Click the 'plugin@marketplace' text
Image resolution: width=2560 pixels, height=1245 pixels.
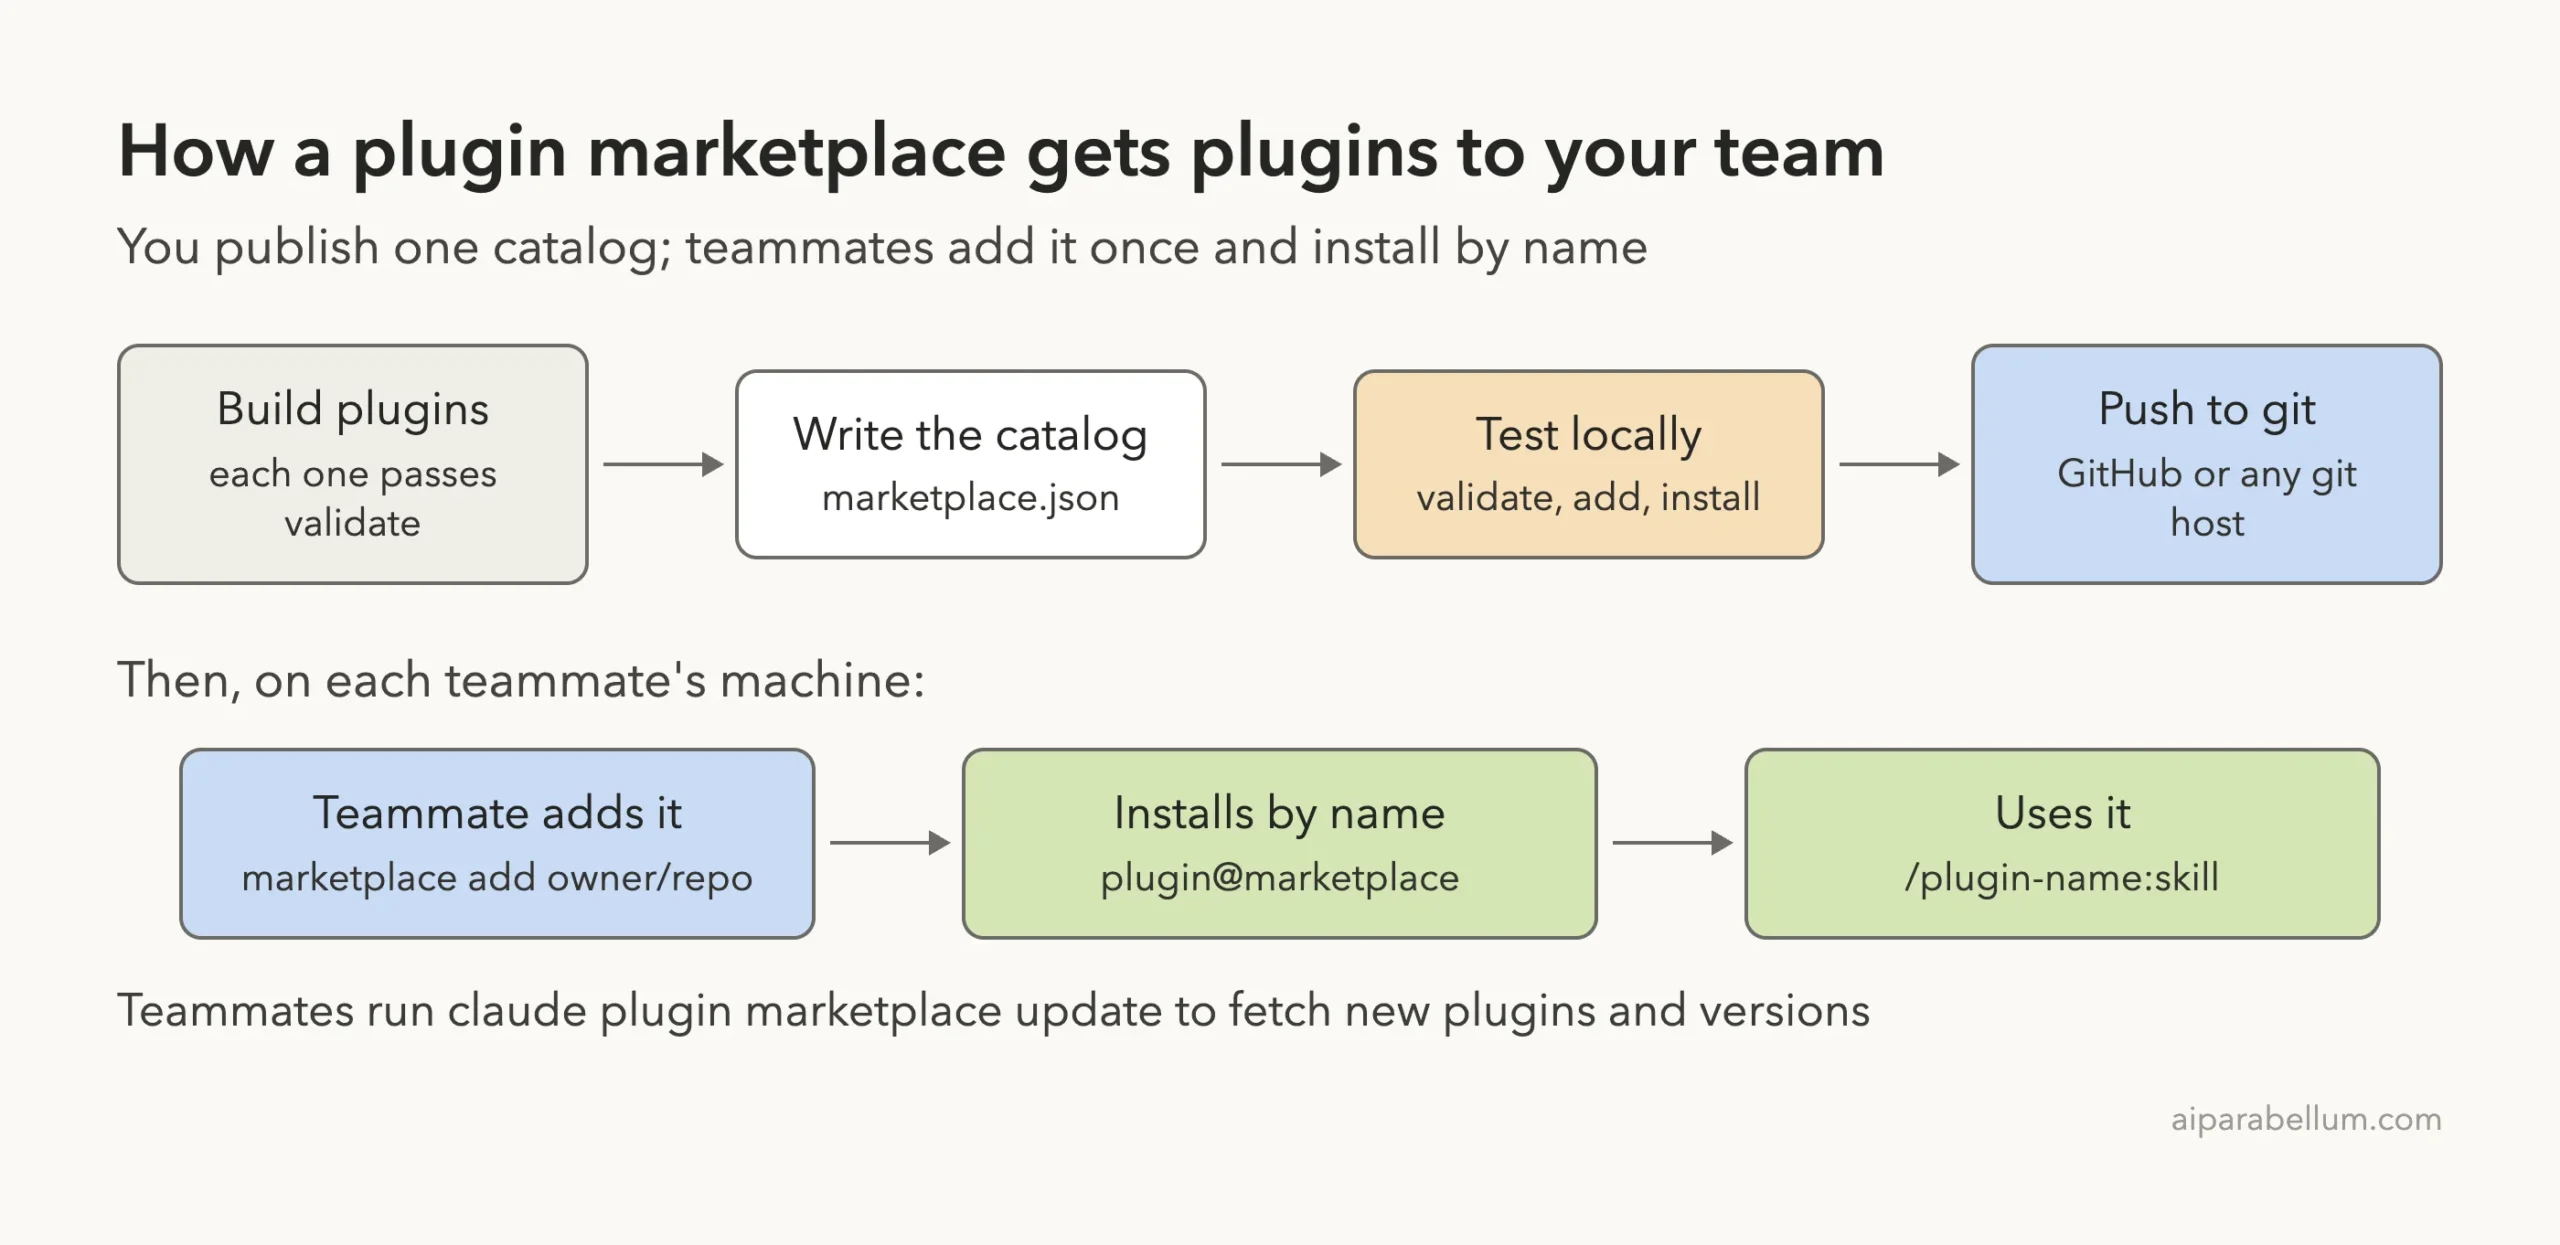(x=1279, y=878)
